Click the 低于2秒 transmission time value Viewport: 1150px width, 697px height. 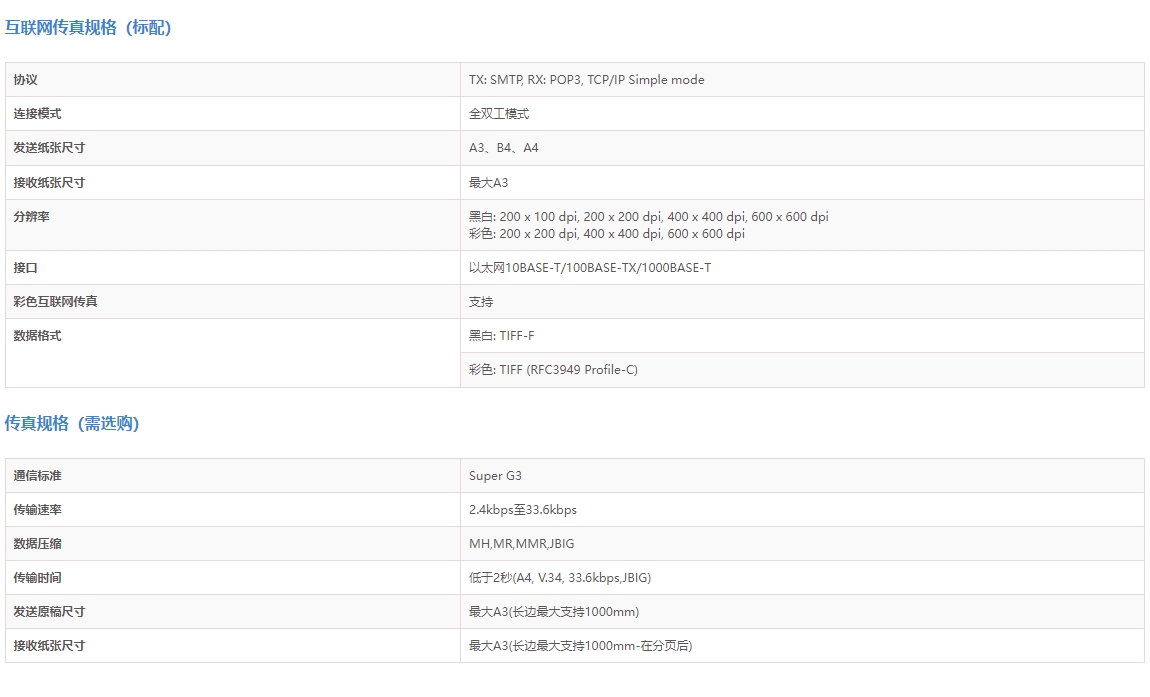click(560, 578)
